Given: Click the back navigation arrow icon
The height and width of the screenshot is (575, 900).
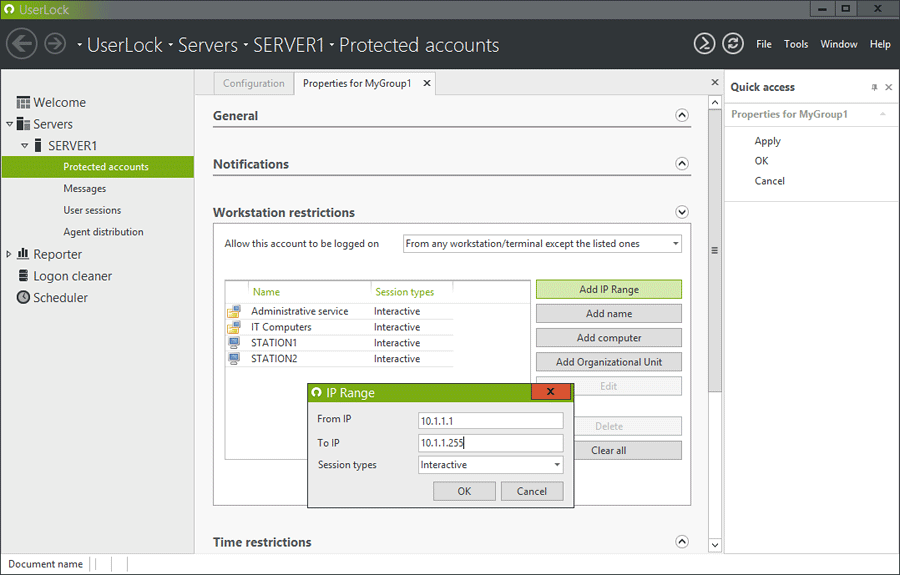Looking at the screenshot, I should point(22,44).
